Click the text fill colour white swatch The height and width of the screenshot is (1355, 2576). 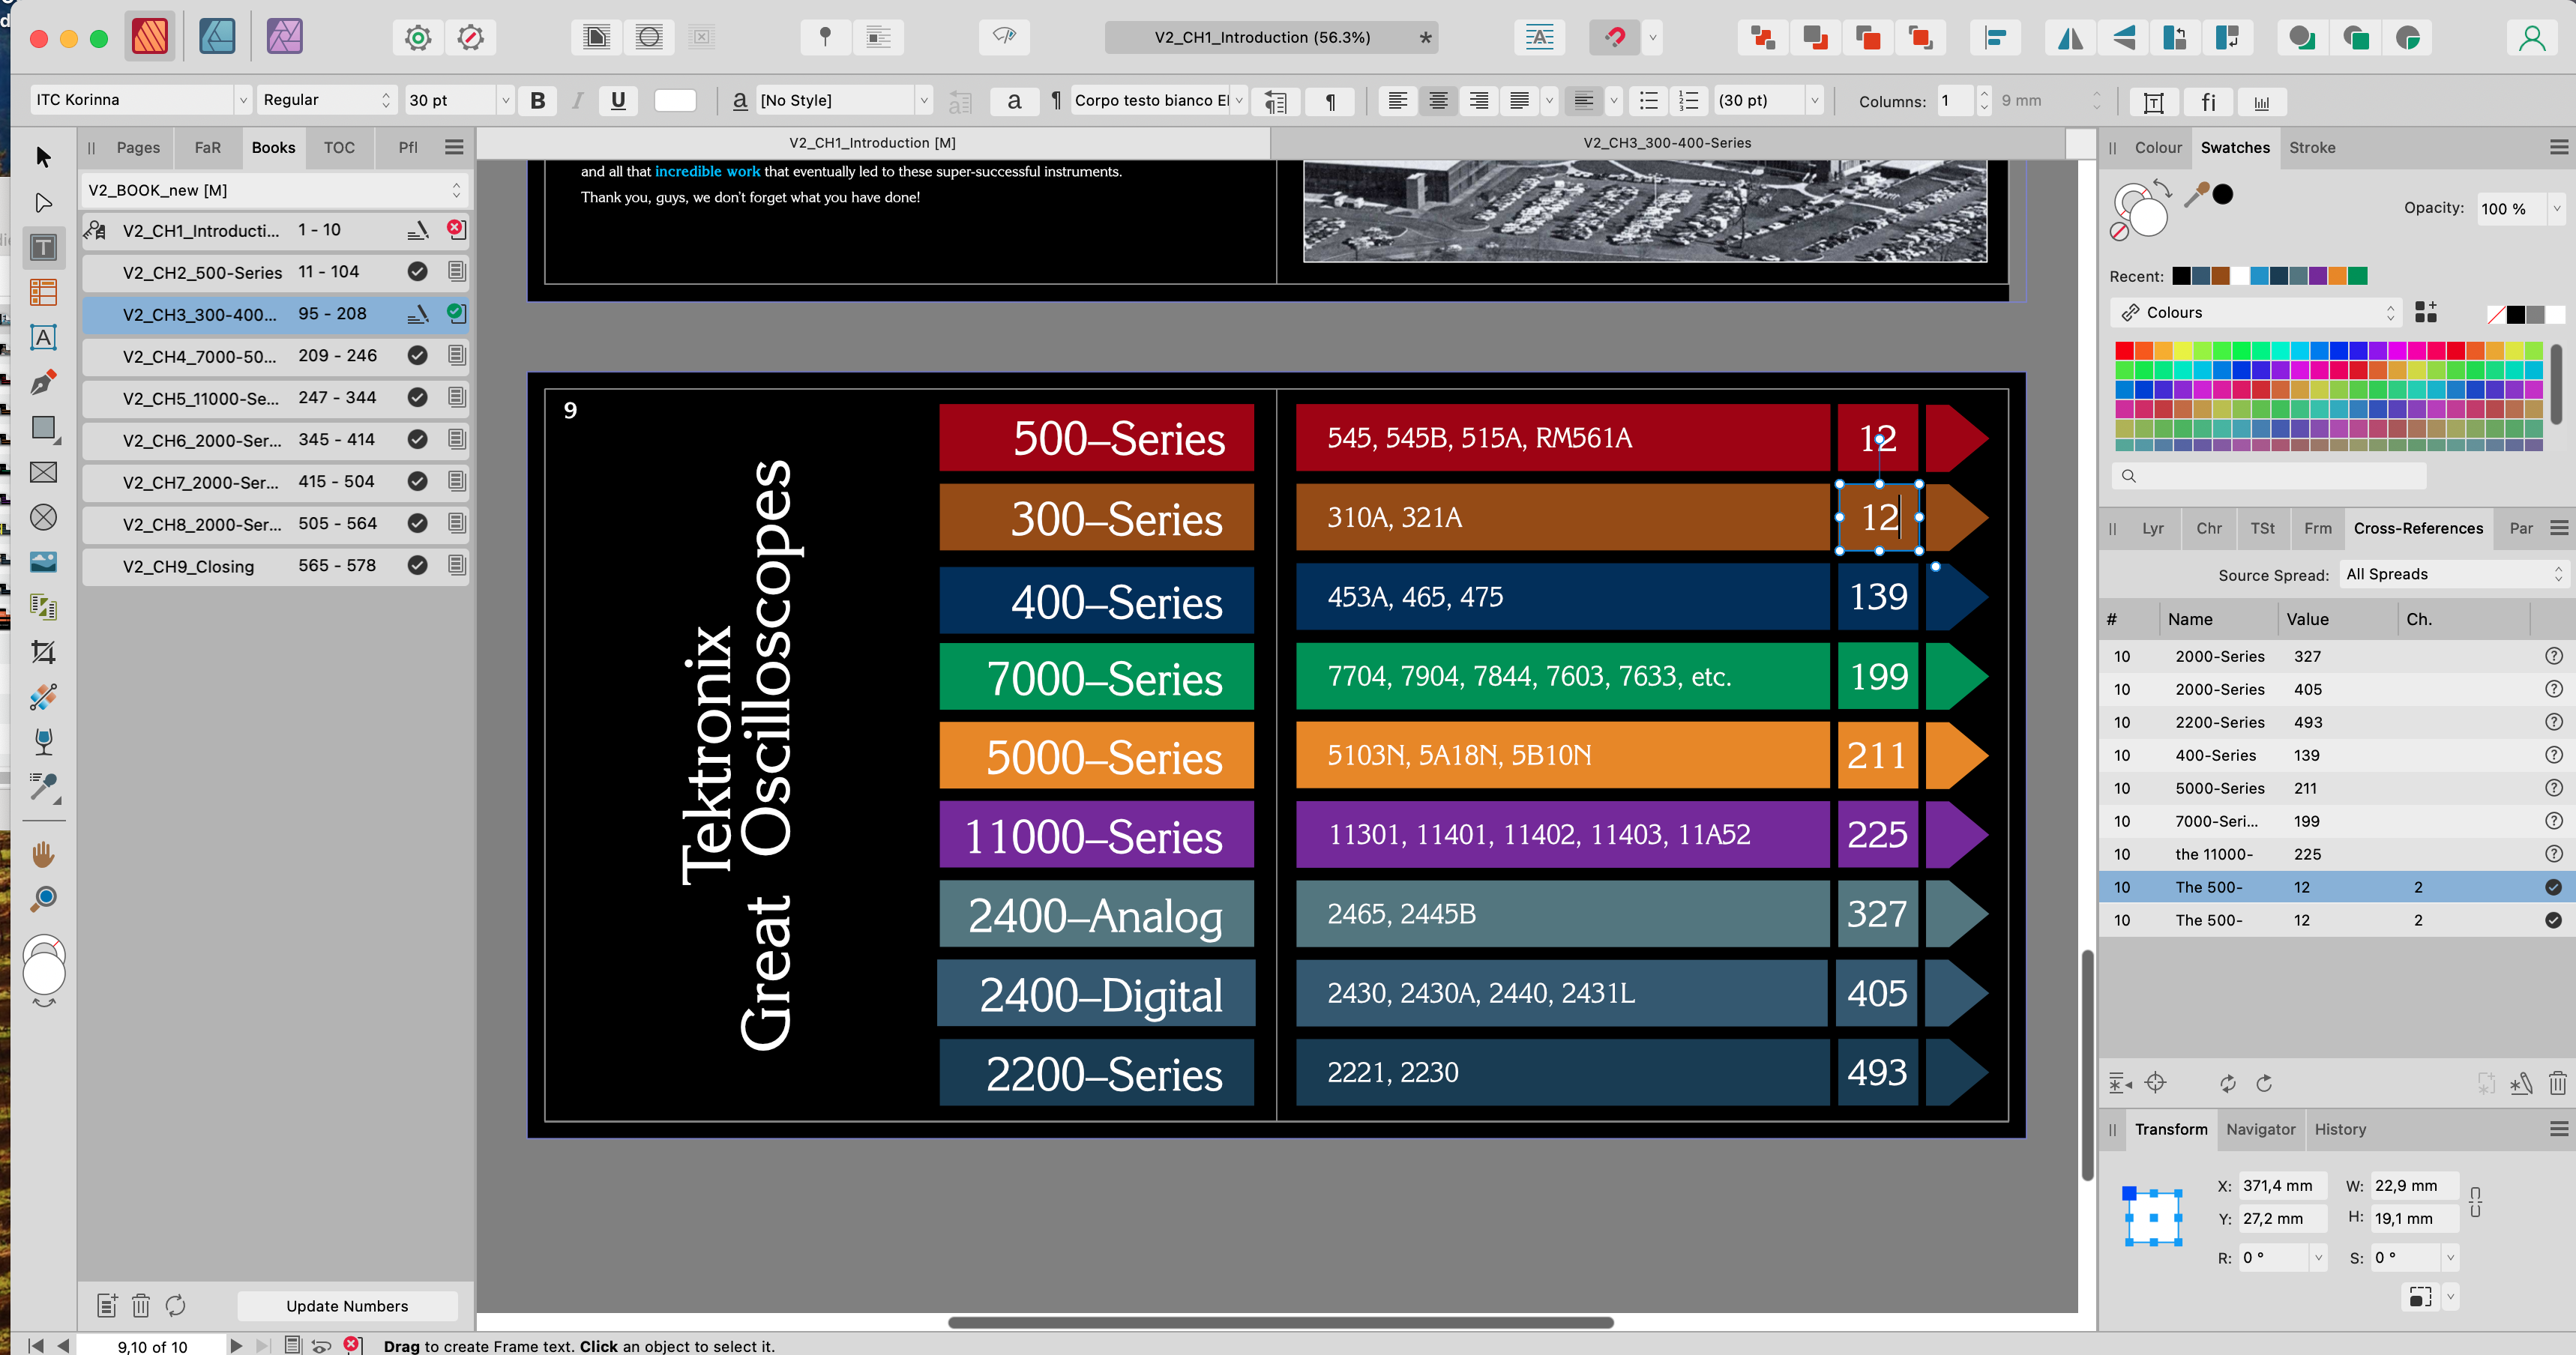675,100
